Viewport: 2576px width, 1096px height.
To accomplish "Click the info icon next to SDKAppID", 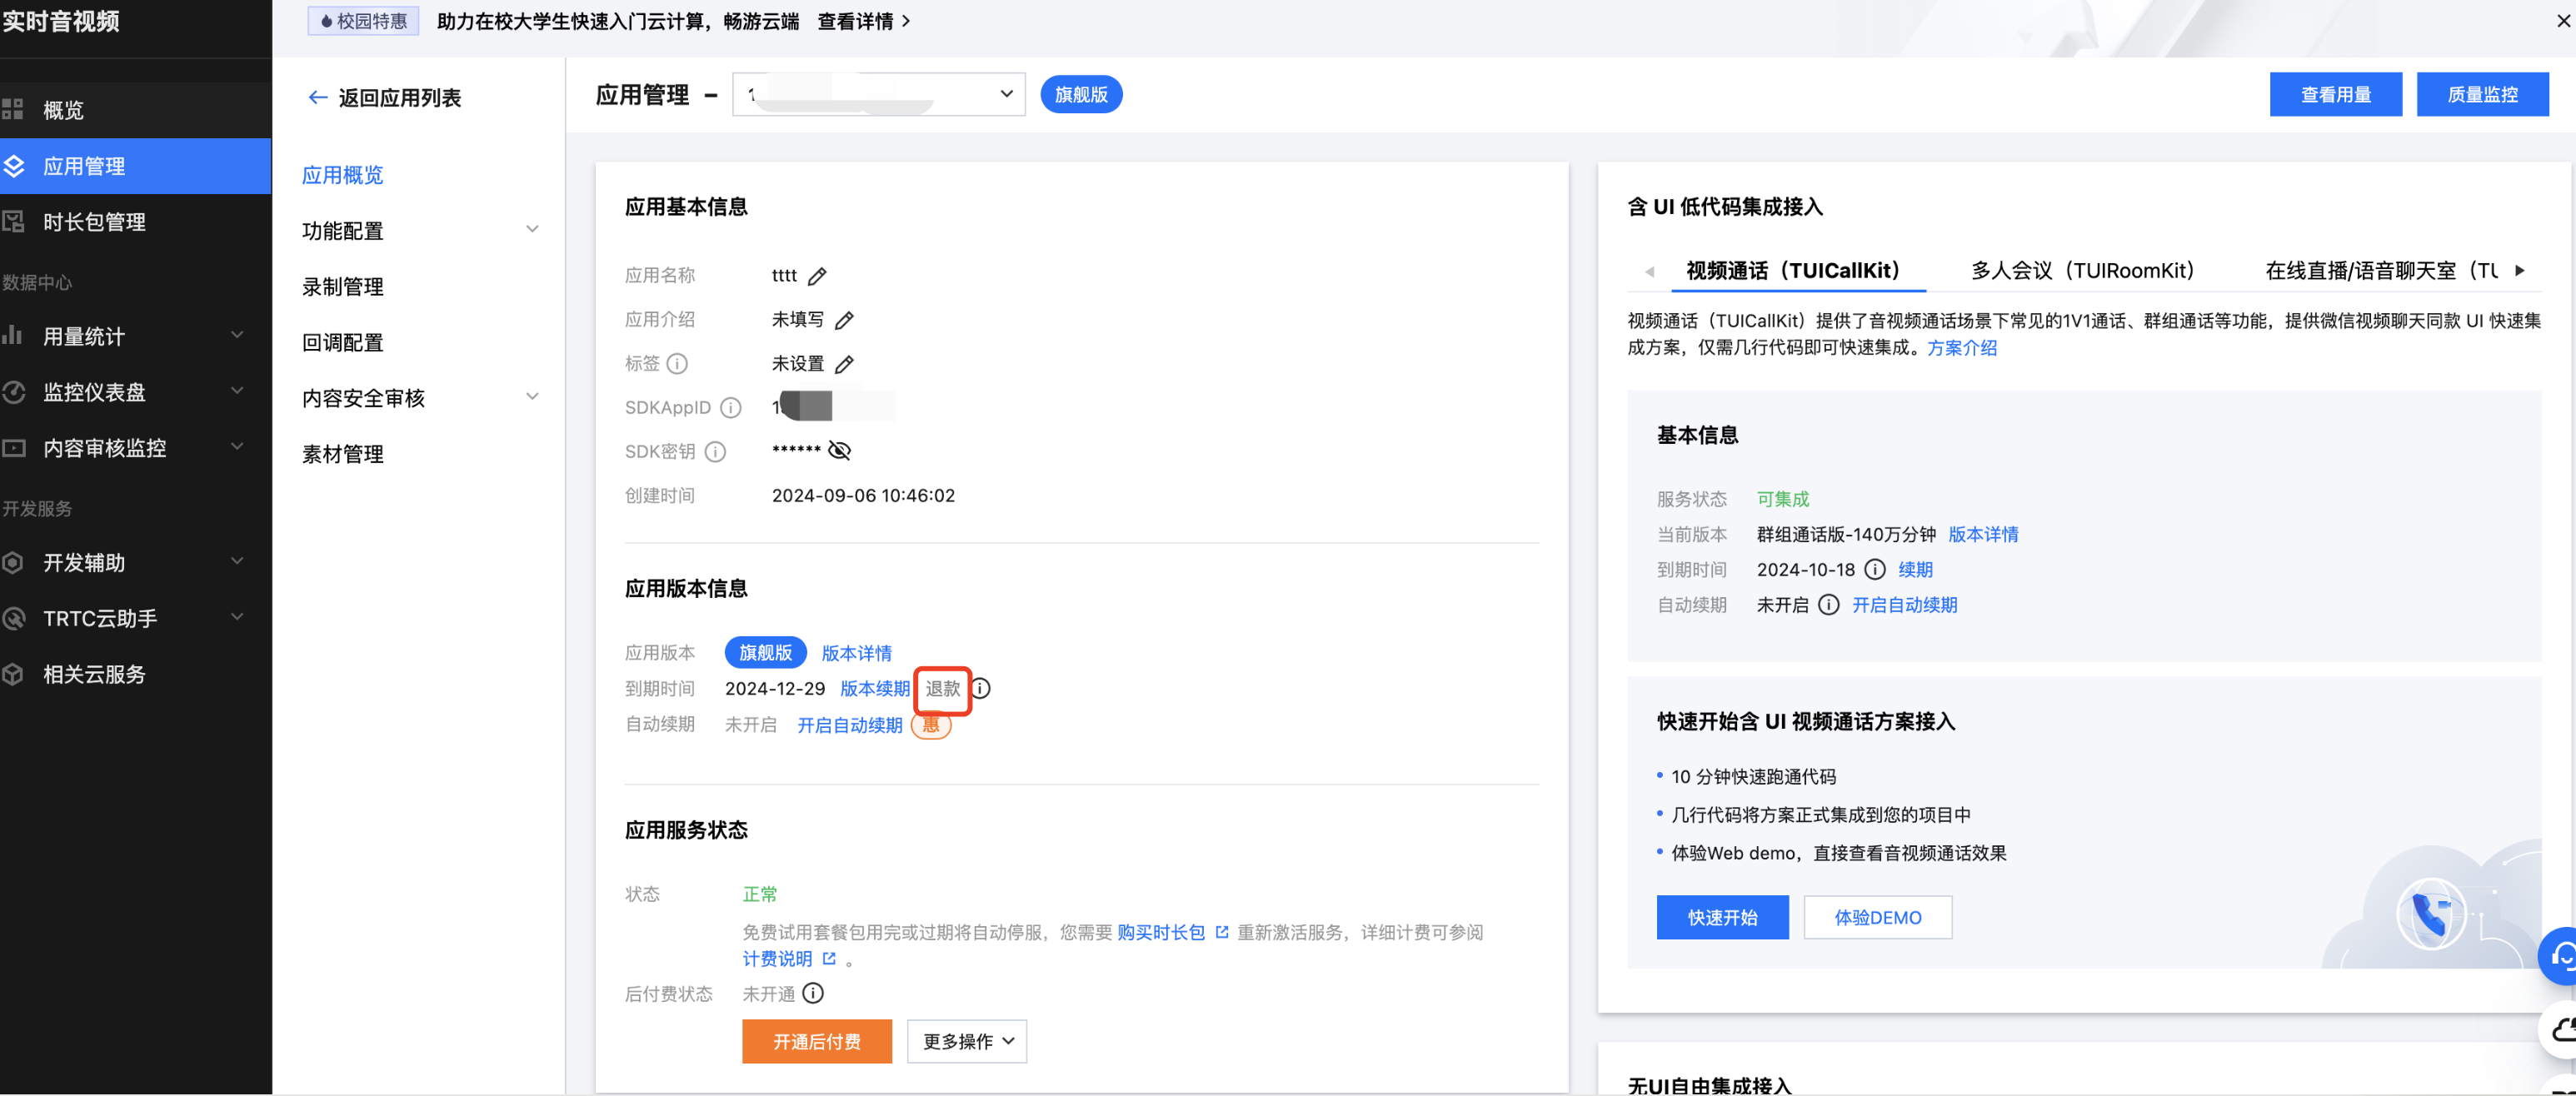I will 731,408.
